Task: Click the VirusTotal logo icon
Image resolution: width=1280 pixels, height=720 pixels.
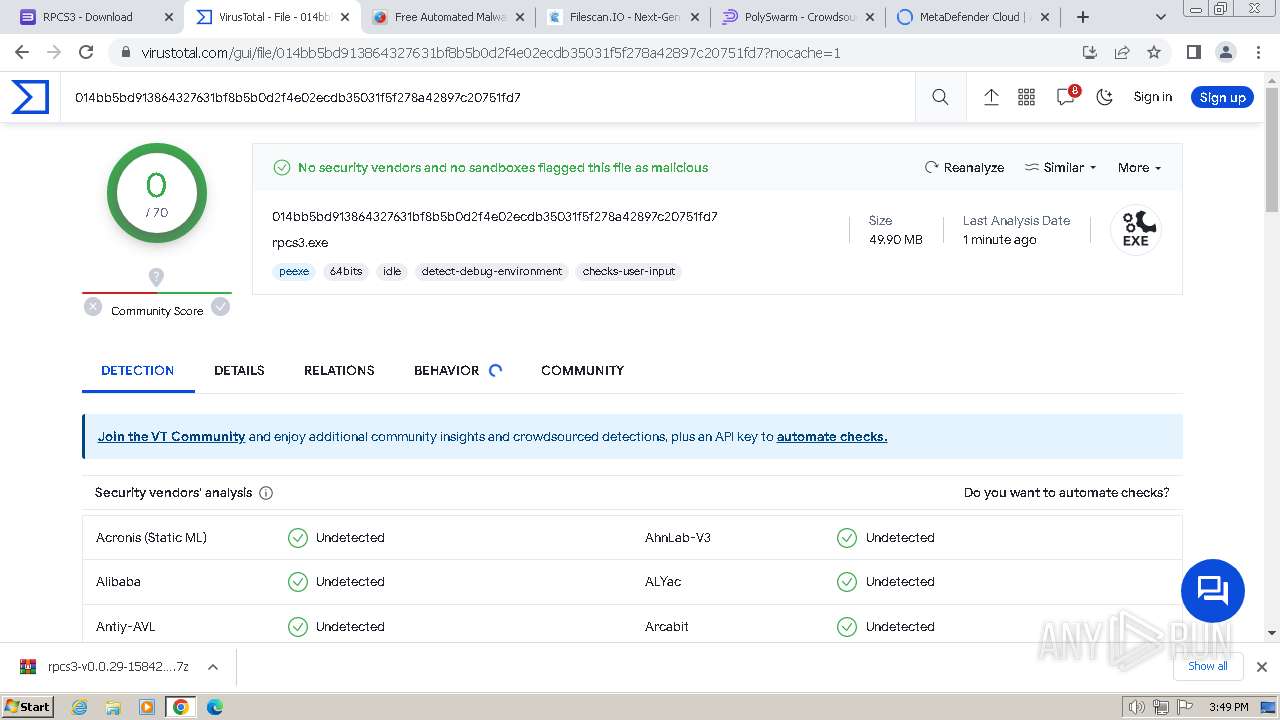Action: click(30, 97)
